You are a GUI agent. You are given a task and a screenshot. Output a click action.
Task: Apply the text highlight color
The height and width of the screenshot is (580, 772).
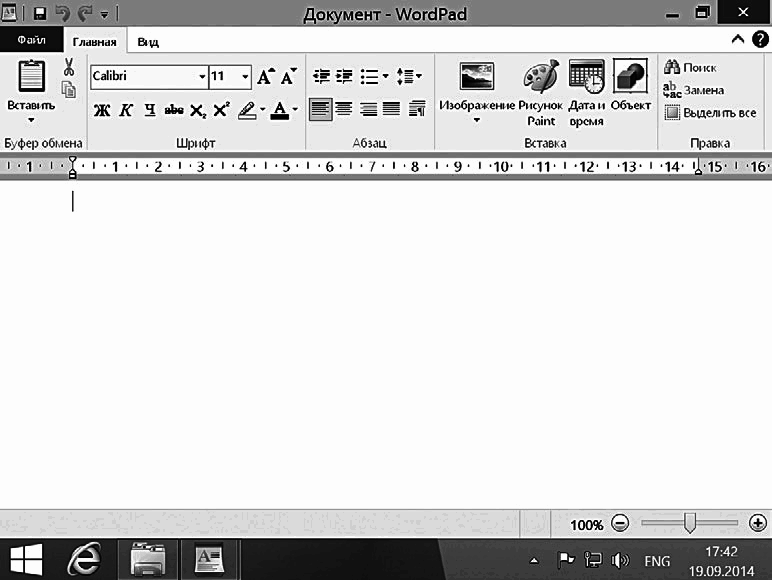(247, 110)
